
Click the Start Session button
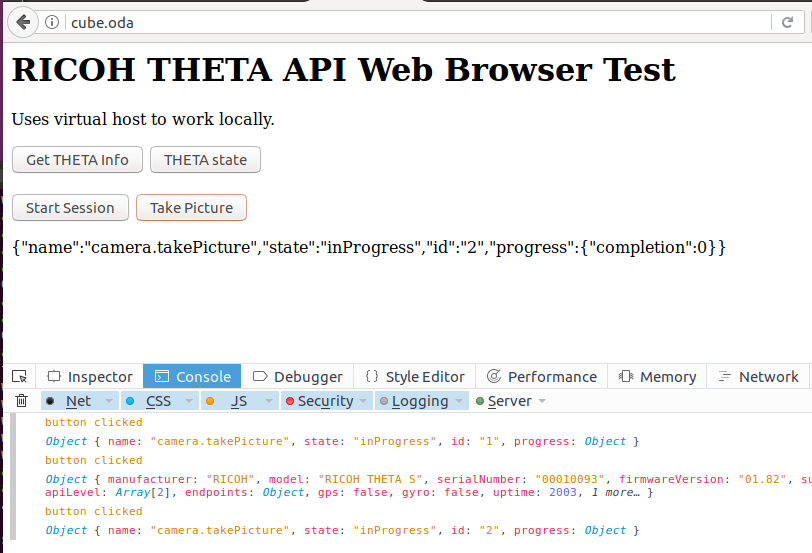click(x=70, y=208)
